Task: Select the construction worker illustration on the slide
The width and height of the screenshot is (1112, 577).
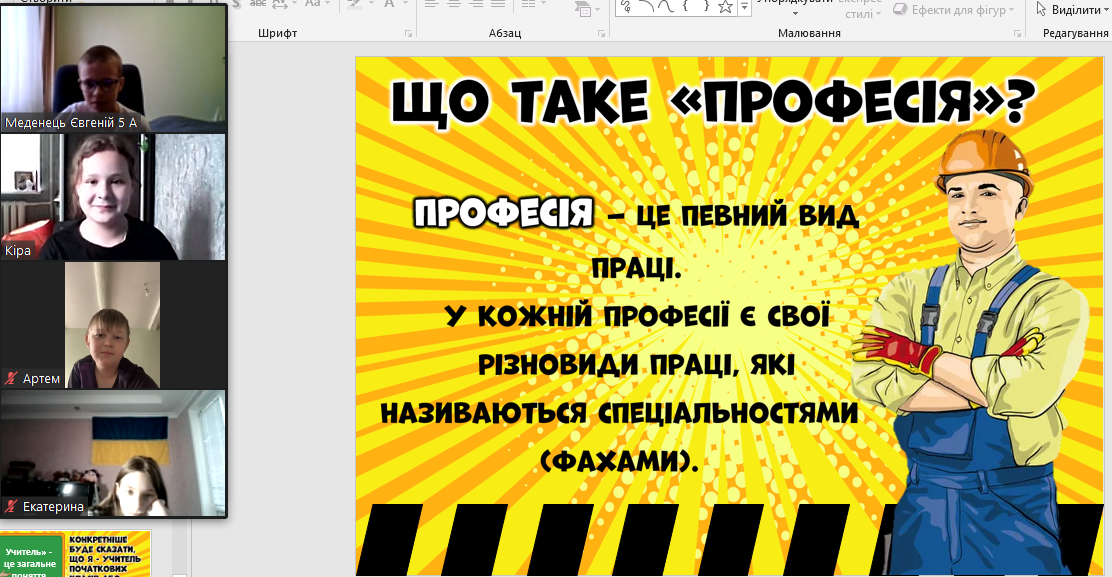Action: (x=972, y=352)
